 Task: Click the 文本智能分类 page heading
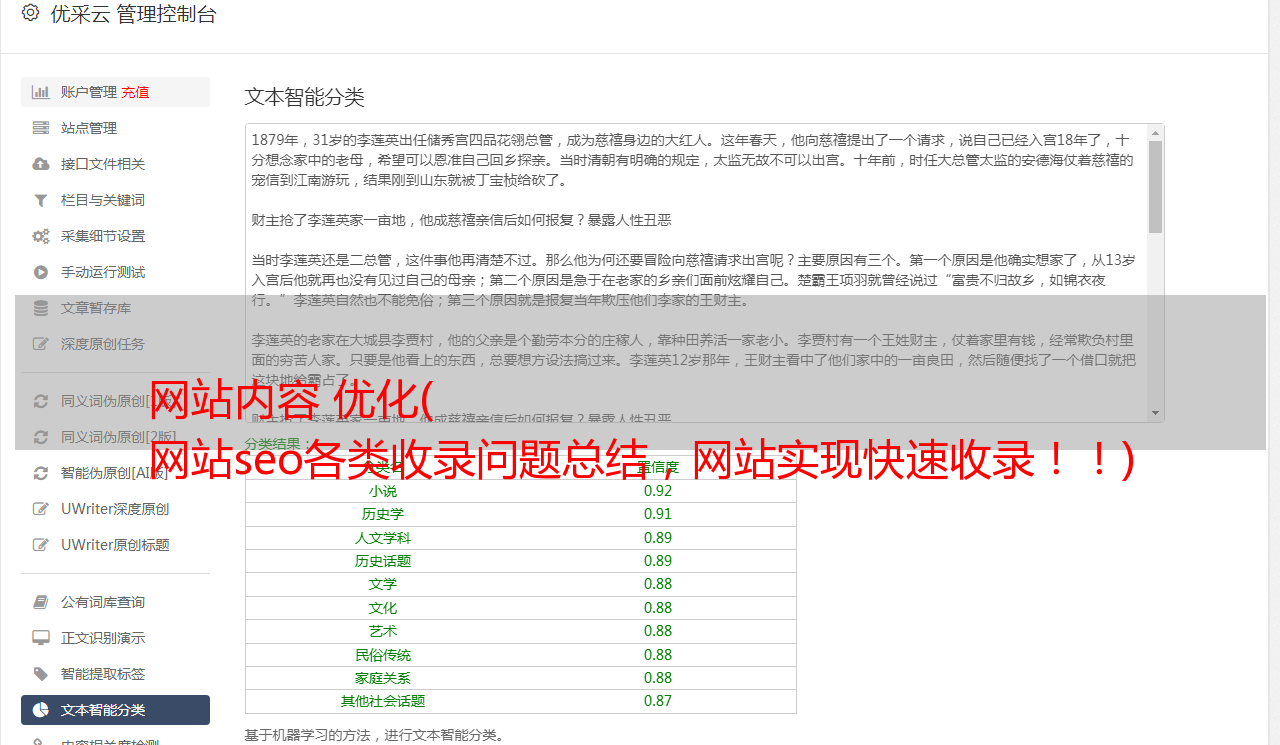click(305, 97)
